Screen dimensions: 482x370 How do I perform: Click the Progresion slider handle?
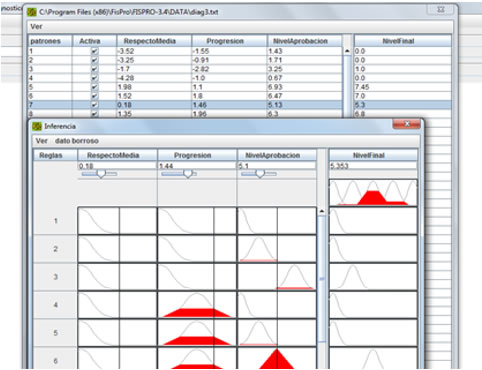(188, 173)
